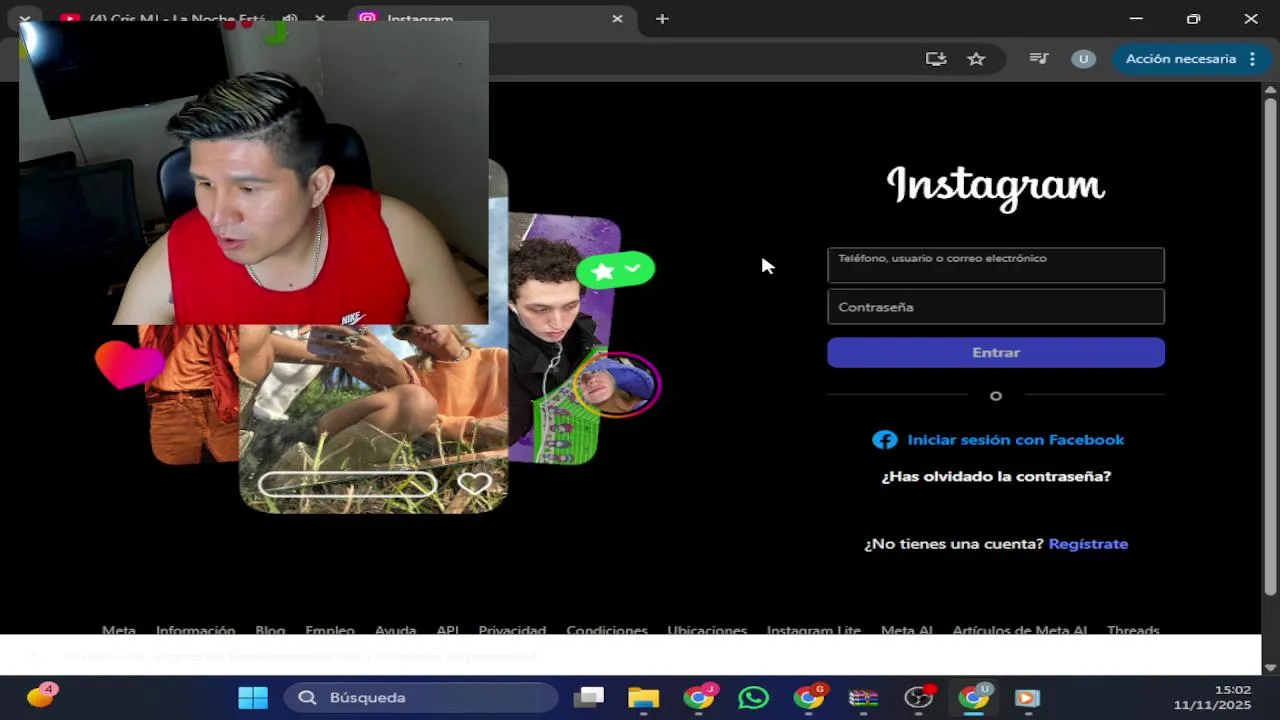Open File Explorer from taskbar
The image size is (1280, 720).
tap(643, 697)
